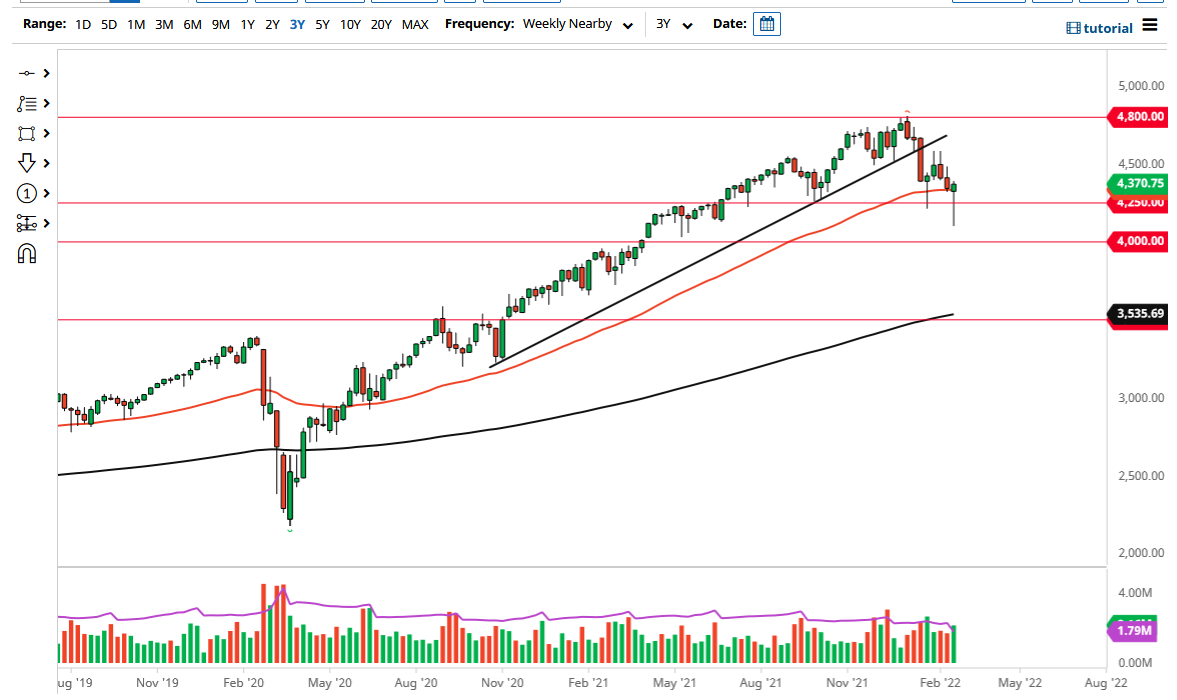Open the hamburger menu
The height and width of the screenshot is (700, 1177).
tap(1149, 27)
